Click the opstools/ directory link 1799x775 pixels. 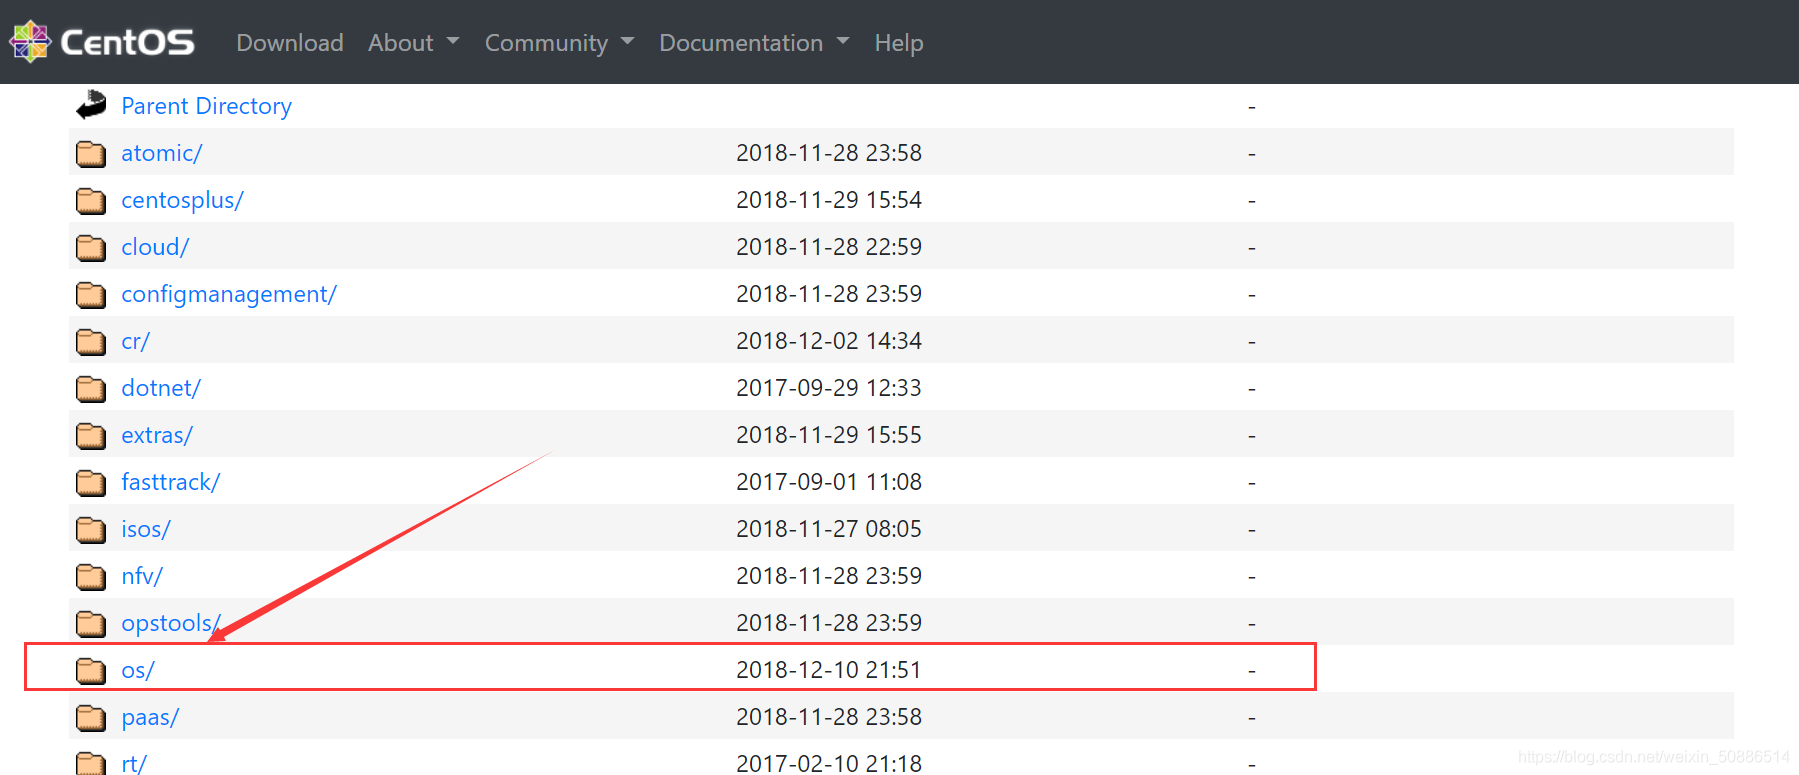pyautogui.click(x=170, y=623)
